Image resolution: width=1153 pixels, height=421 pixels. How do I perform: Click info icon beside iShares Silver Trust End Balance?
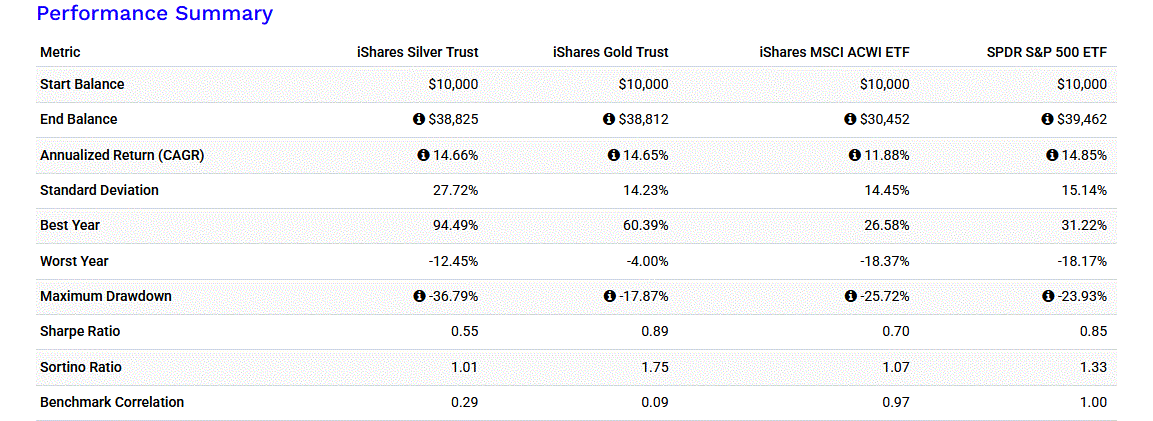tap(419, 120)
